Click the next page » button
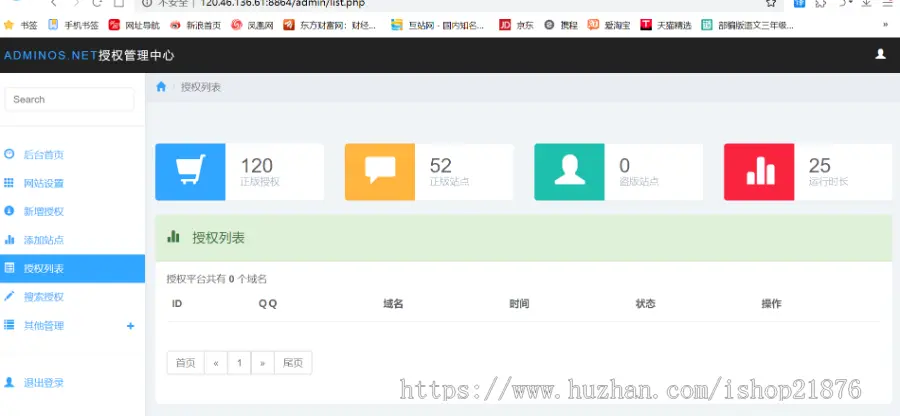This screenshot has width=900, height=416. point(263,363)
